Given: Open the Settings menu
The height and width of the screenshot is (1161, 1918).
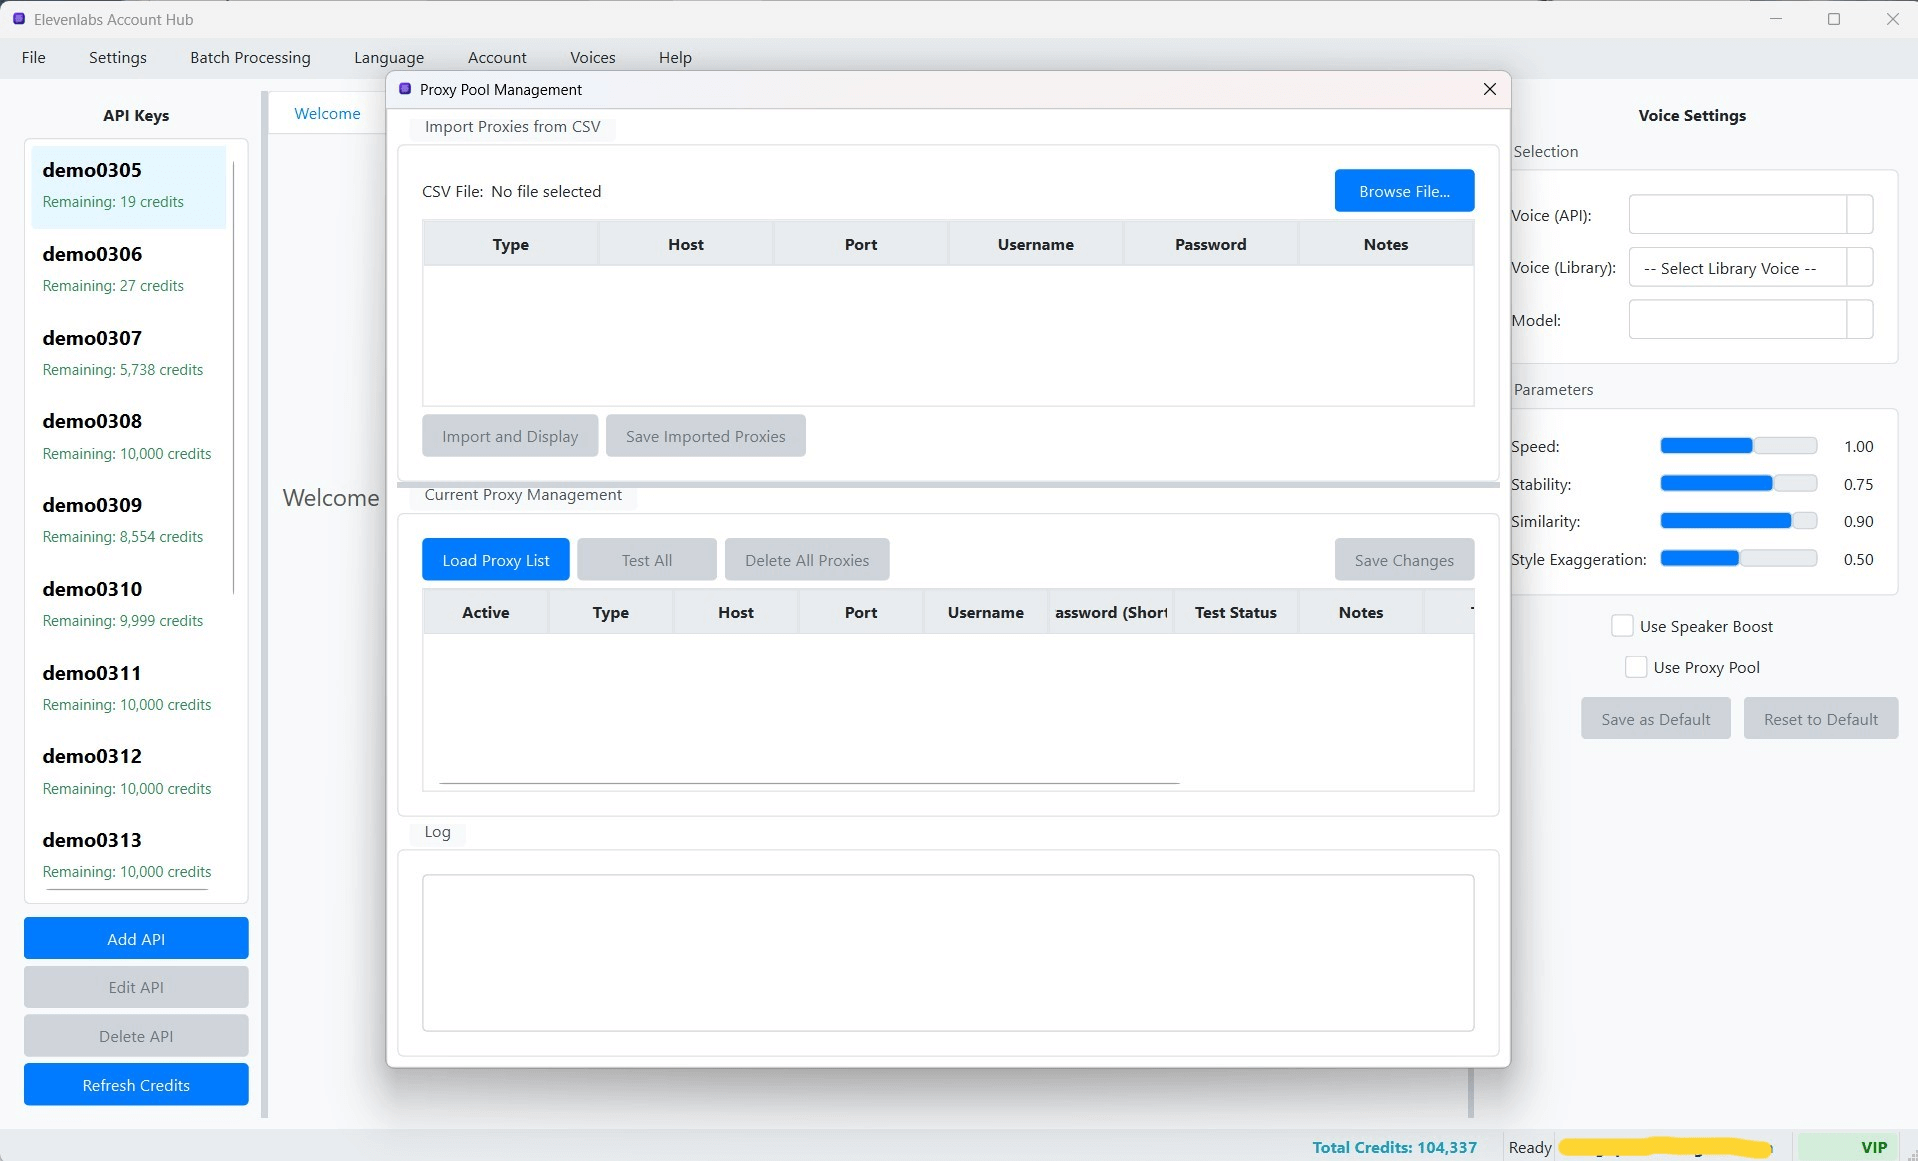Looking at the screenshot, I should (118, 57).
